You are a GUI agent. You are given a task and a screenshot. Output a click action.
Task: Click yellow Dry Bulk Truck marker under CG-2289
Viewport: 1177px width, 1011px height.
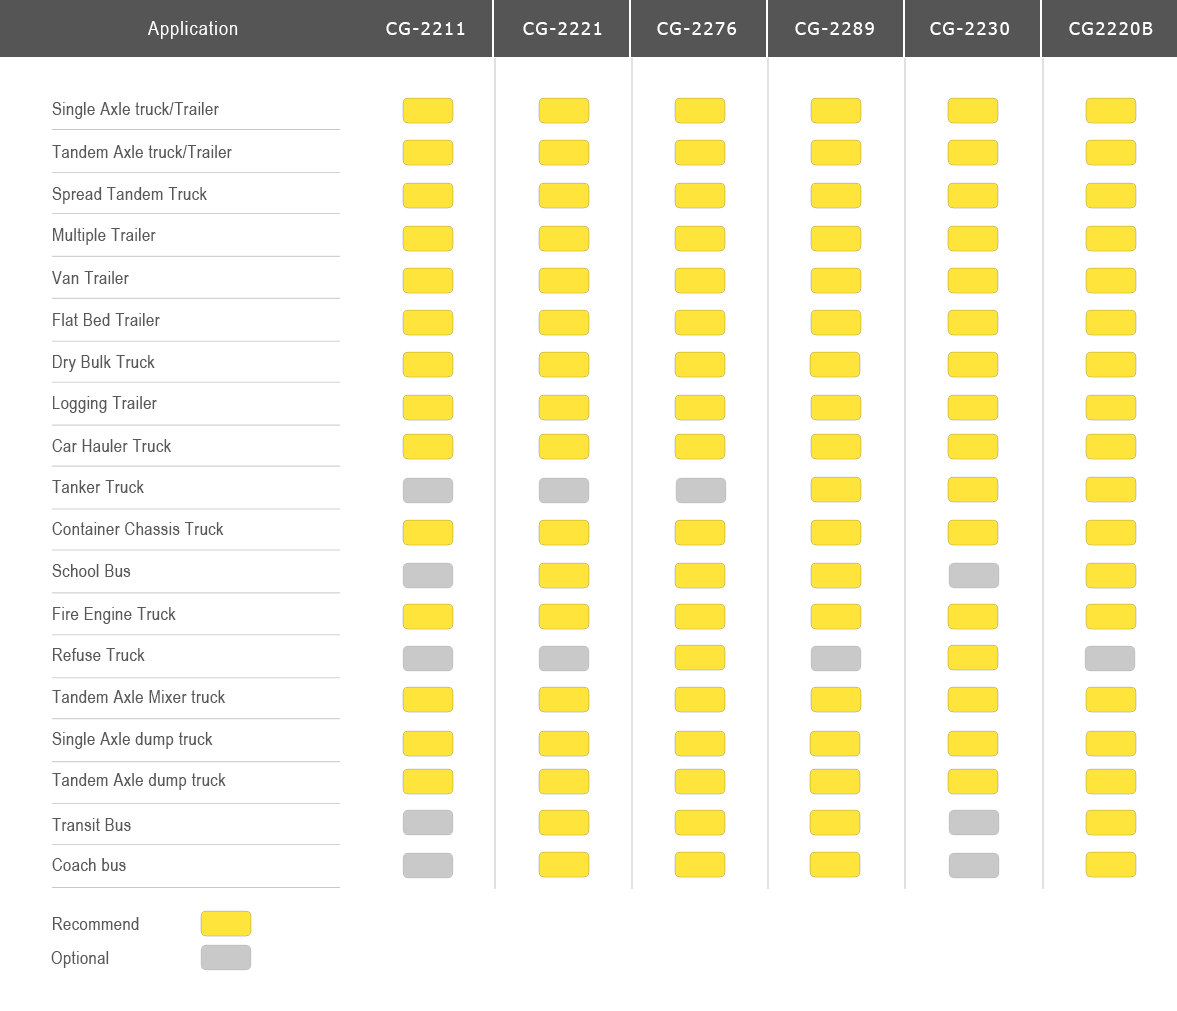835,365
